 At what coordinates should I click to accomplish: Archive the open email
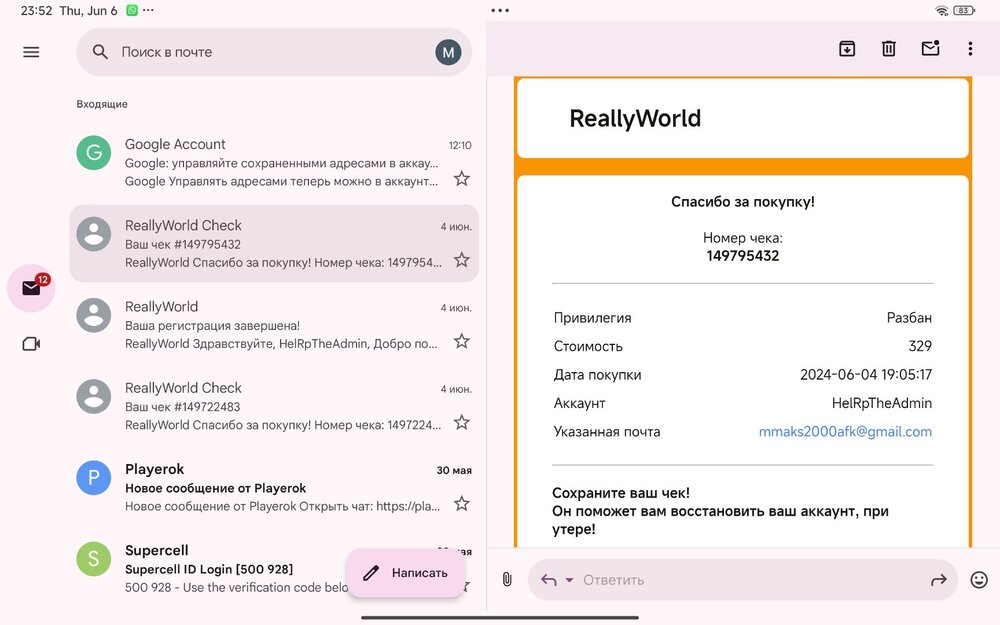(x=847, y=48)
